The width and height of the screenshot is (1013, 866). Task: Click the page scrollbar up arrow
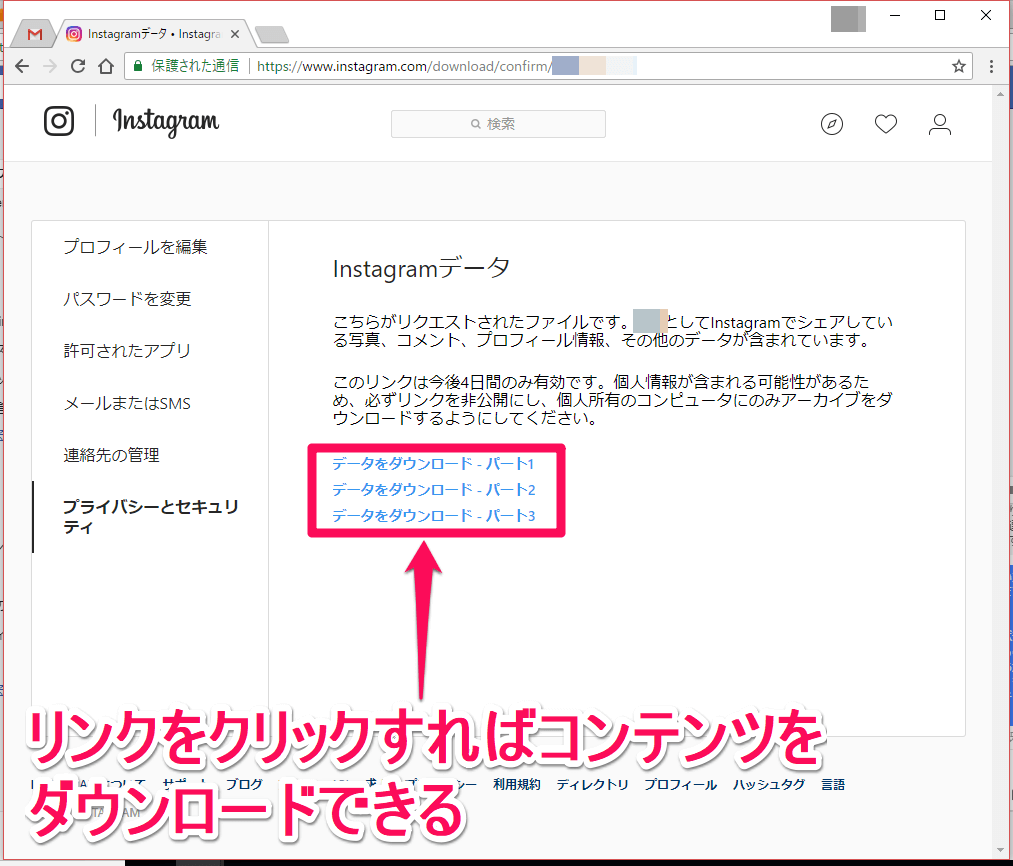tap(1001, 94)
